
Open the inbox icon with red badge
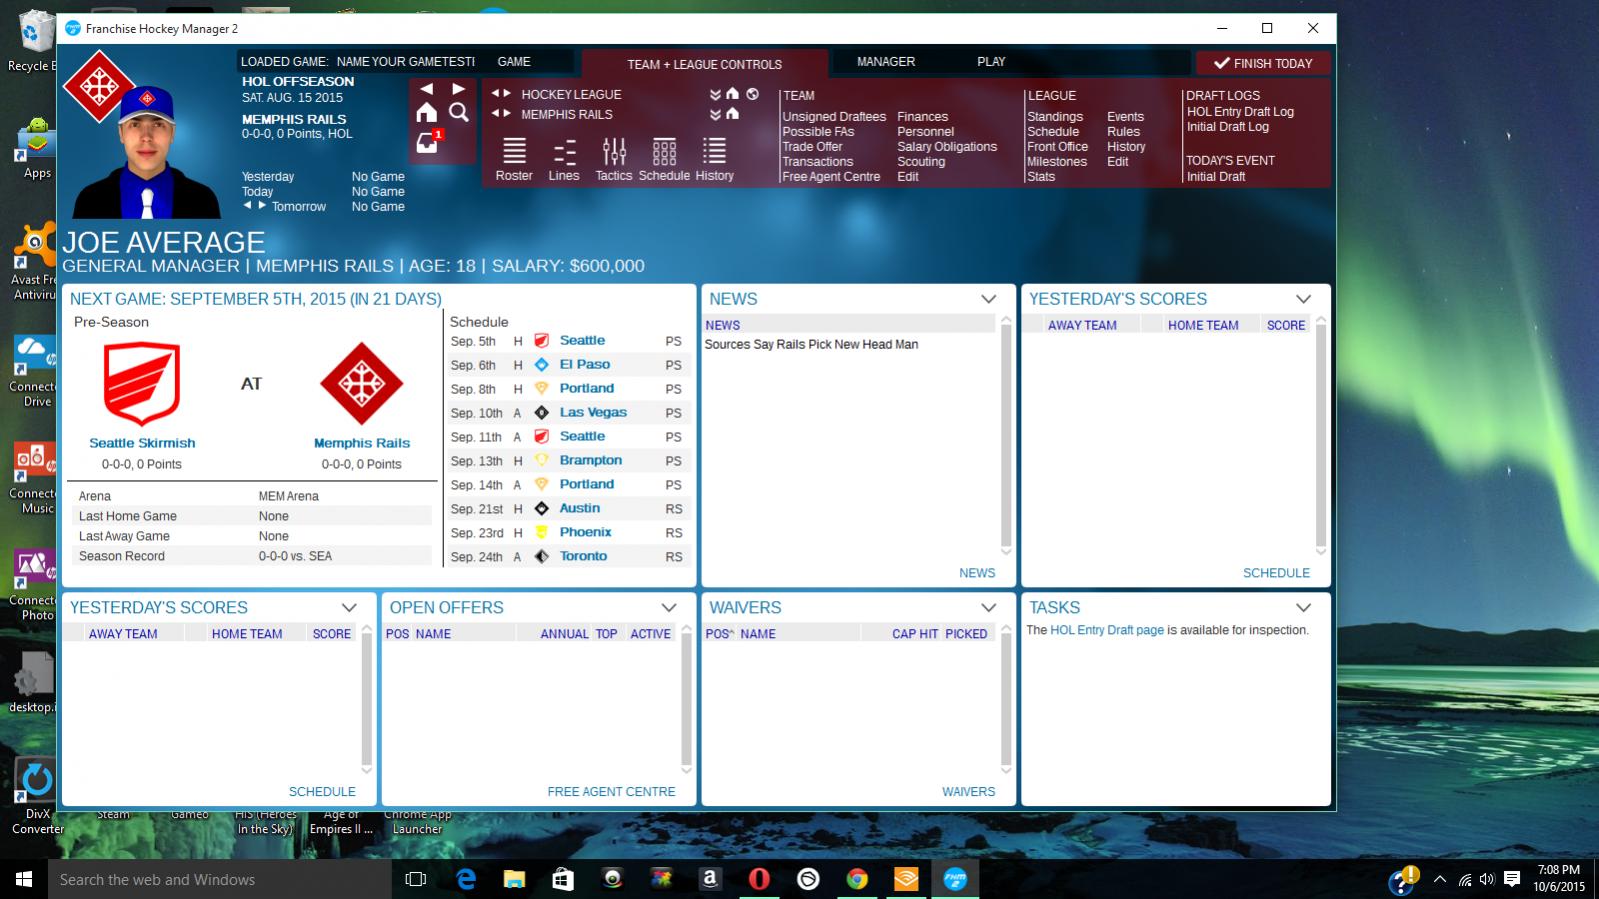tap(428, 142)
